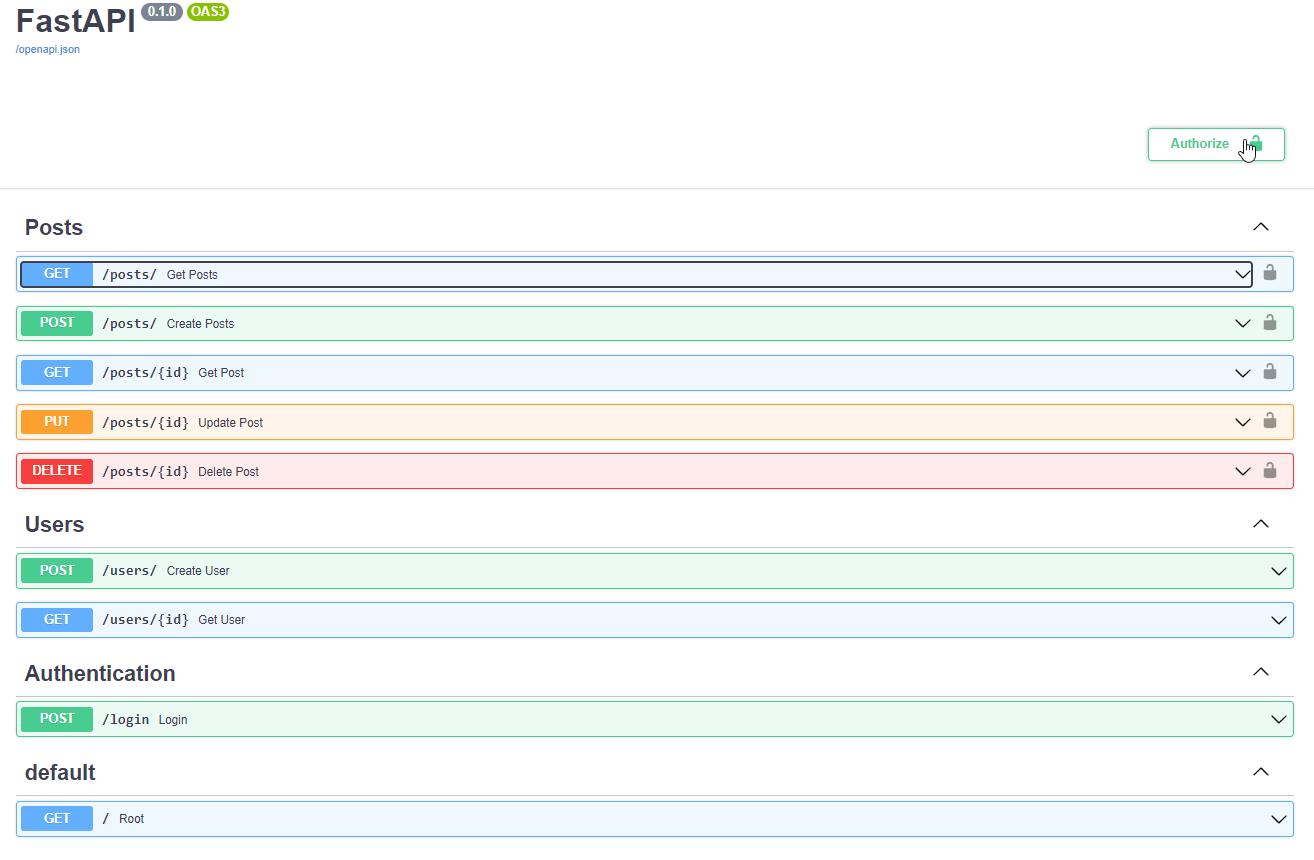Collapse the Posts section
1314x860 pixels.
click(1260, 226)
